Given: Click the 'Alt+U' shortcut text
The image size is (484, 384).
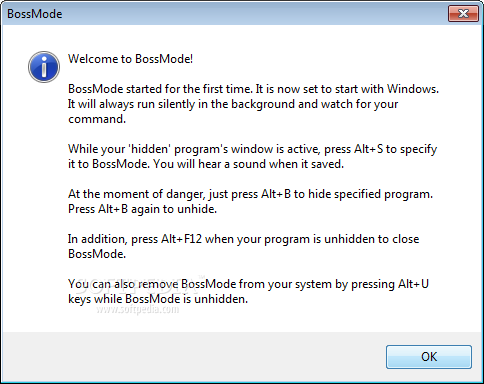Looking at the screenshot, I should tap(413, 284).
